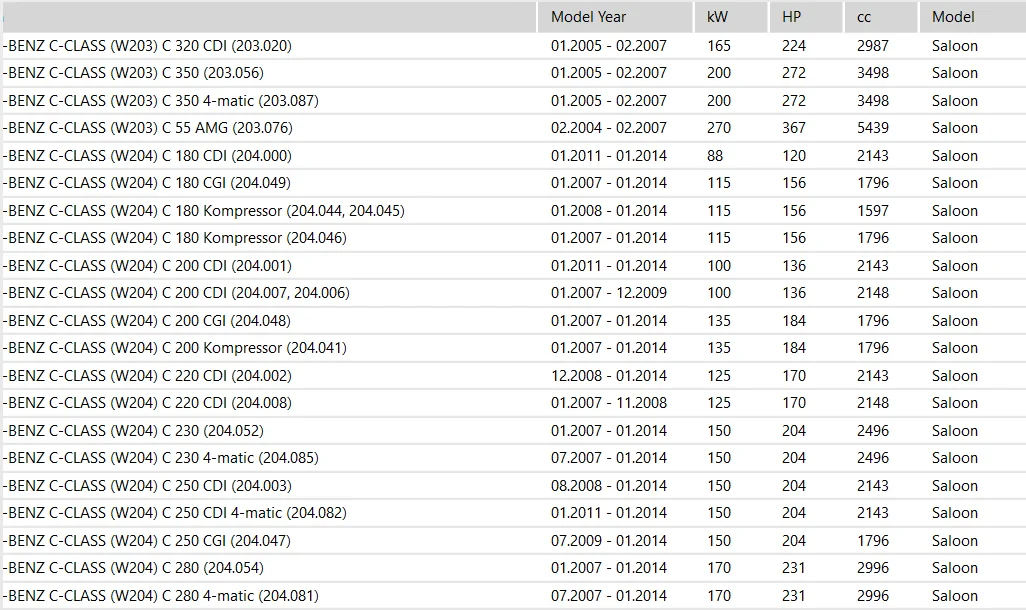Select row C 250 CGI (204.047)
The height and width of the screenshot is (610, 1026).
tap(513, 541)
